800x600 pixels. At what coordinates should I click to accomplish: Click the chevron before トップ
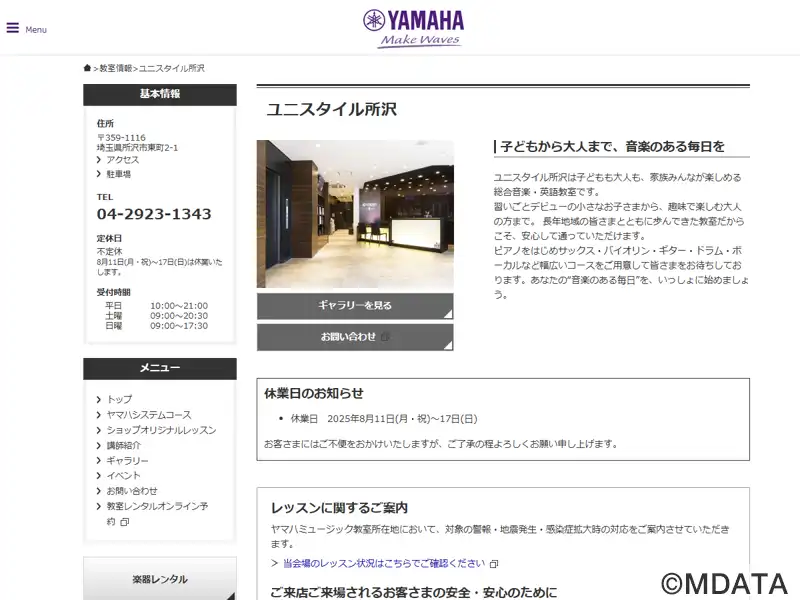(x=99, y=399)
